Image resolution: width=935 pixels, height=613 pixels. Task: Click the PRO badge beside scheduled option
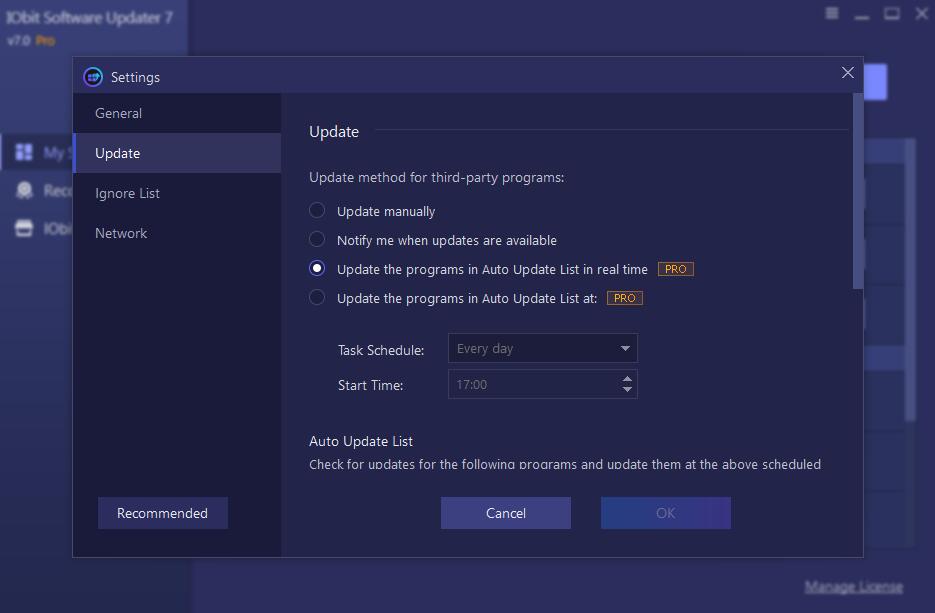coord(624,298)
